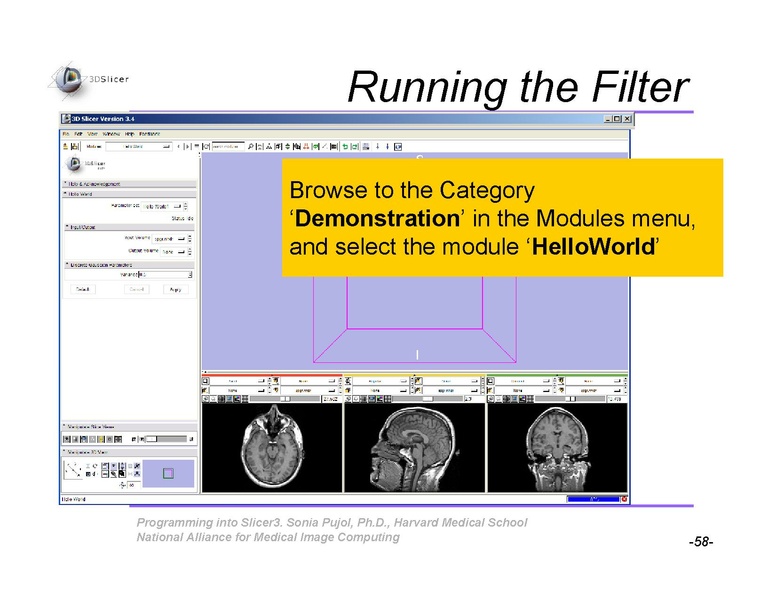
Task: Collapse Manipulate 3D View section
Action: point(130,452)
